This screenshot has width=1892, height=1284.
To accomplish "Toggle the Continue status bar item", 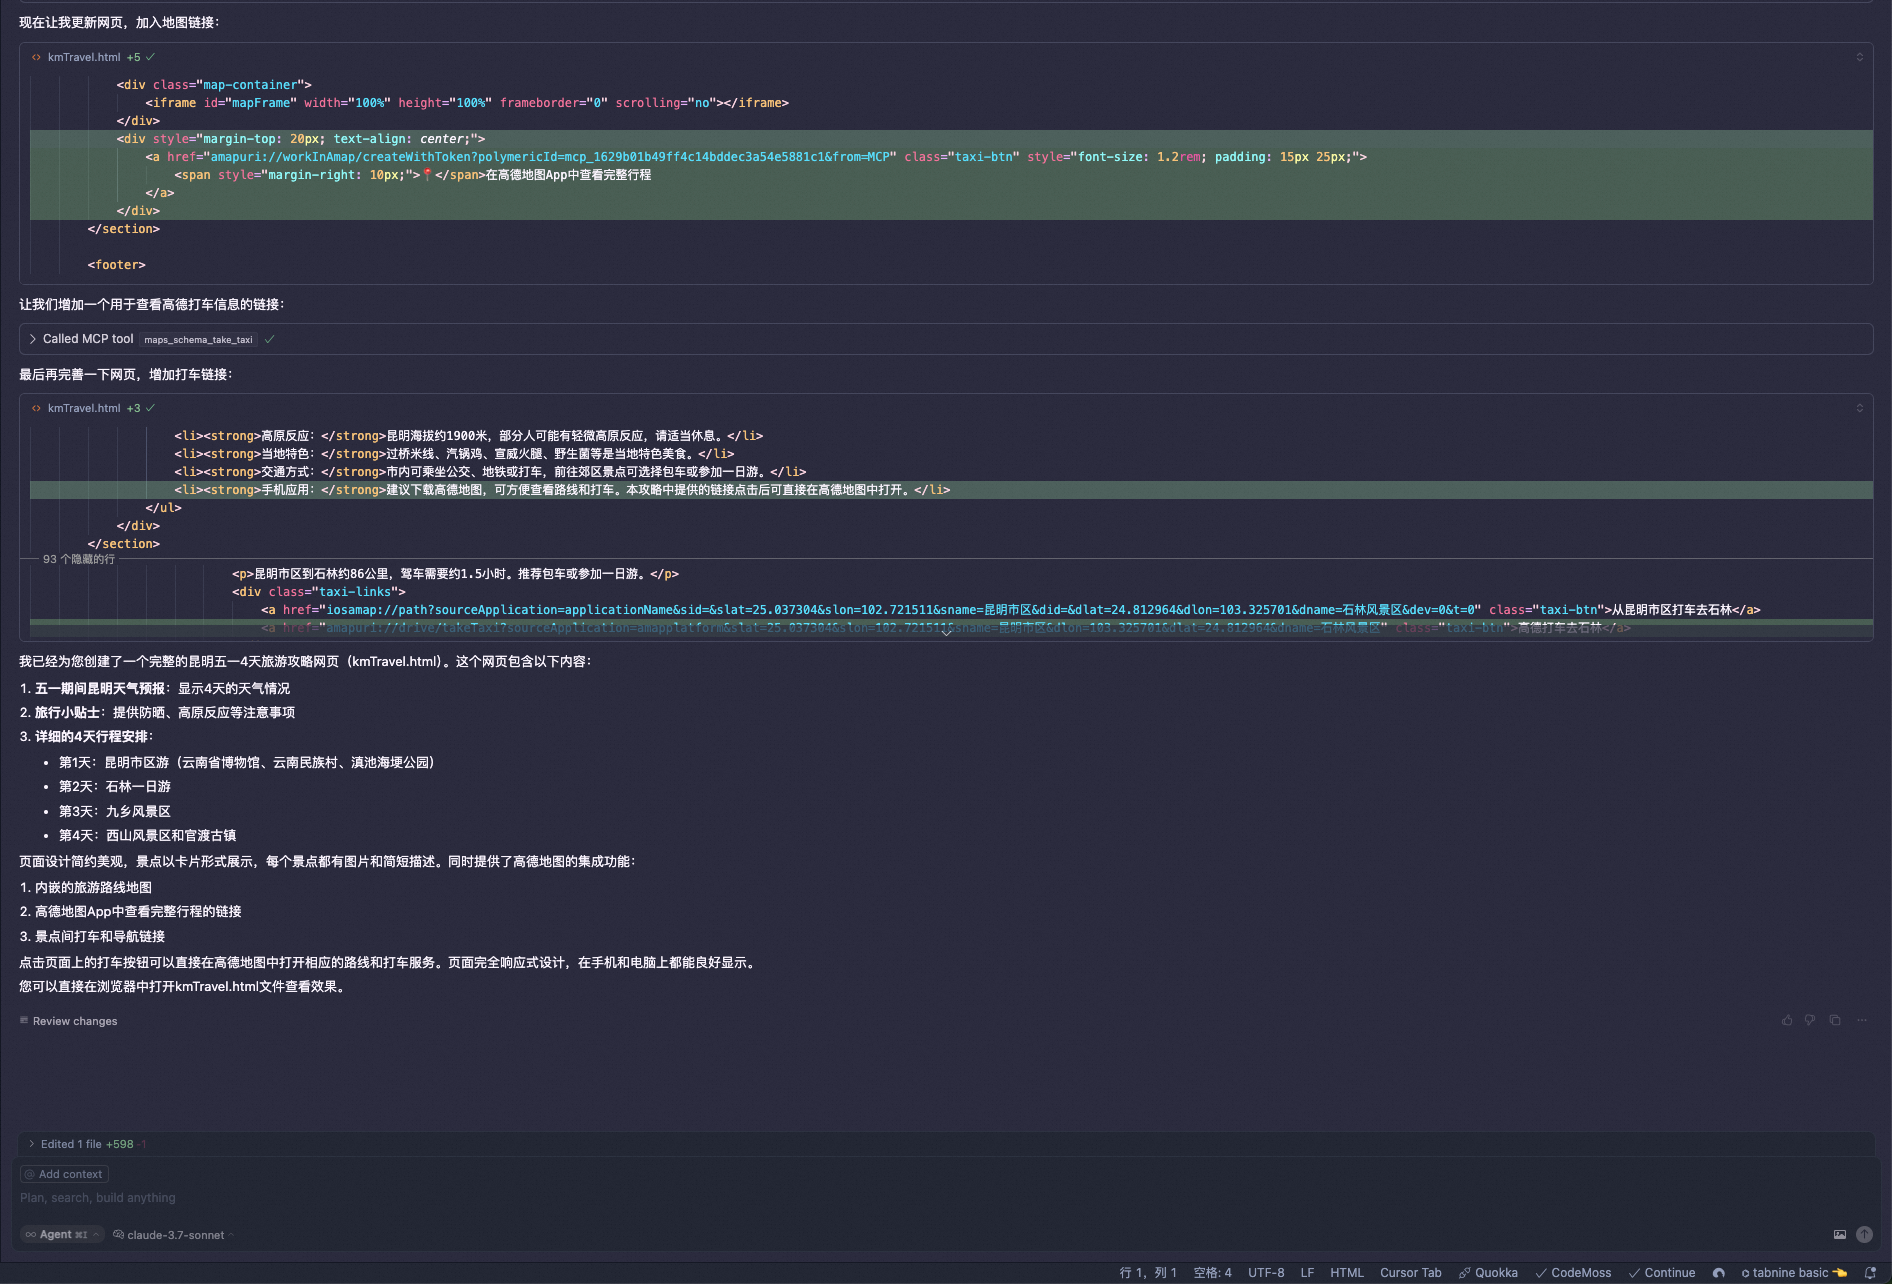I will coord(1662,1273).
